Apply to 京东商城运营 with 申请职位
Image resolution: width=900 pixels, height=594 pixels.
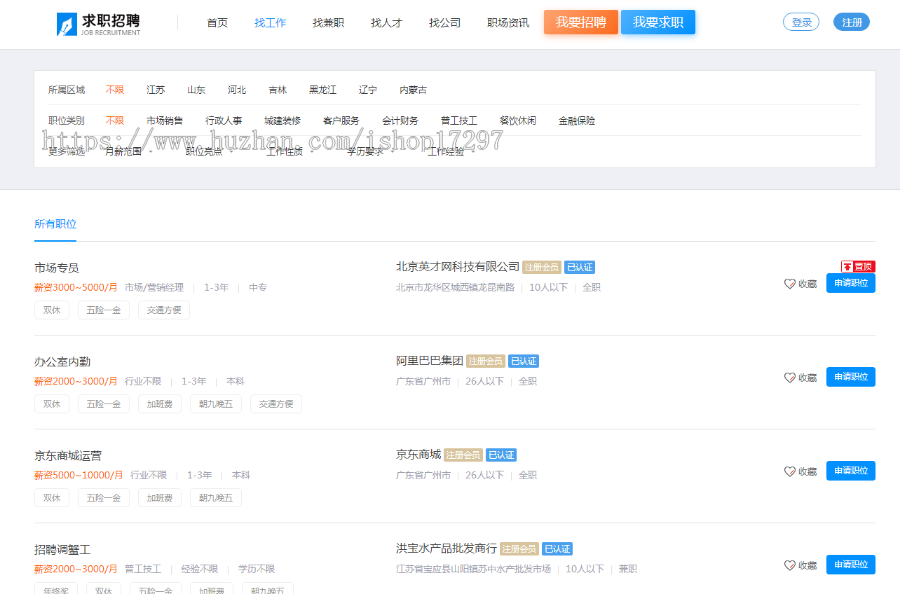click(x=851, y=471)
